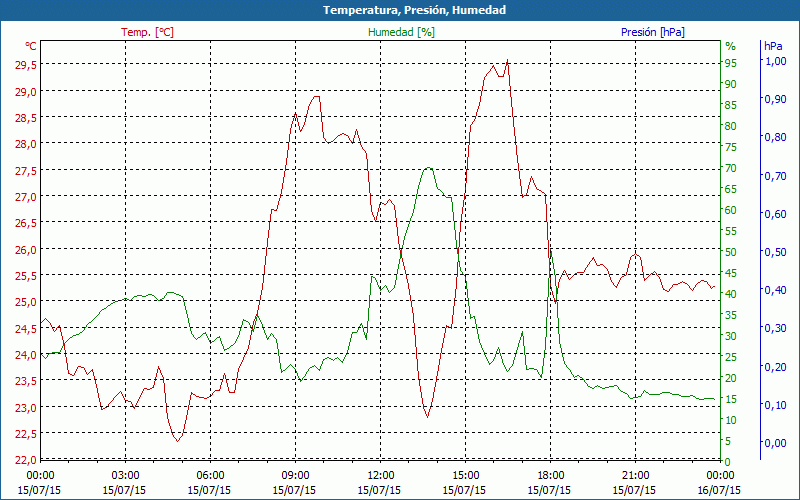The image size is (800, 500).
Task: Click the 22,0 temperature axis value
Action: (26, 460)
